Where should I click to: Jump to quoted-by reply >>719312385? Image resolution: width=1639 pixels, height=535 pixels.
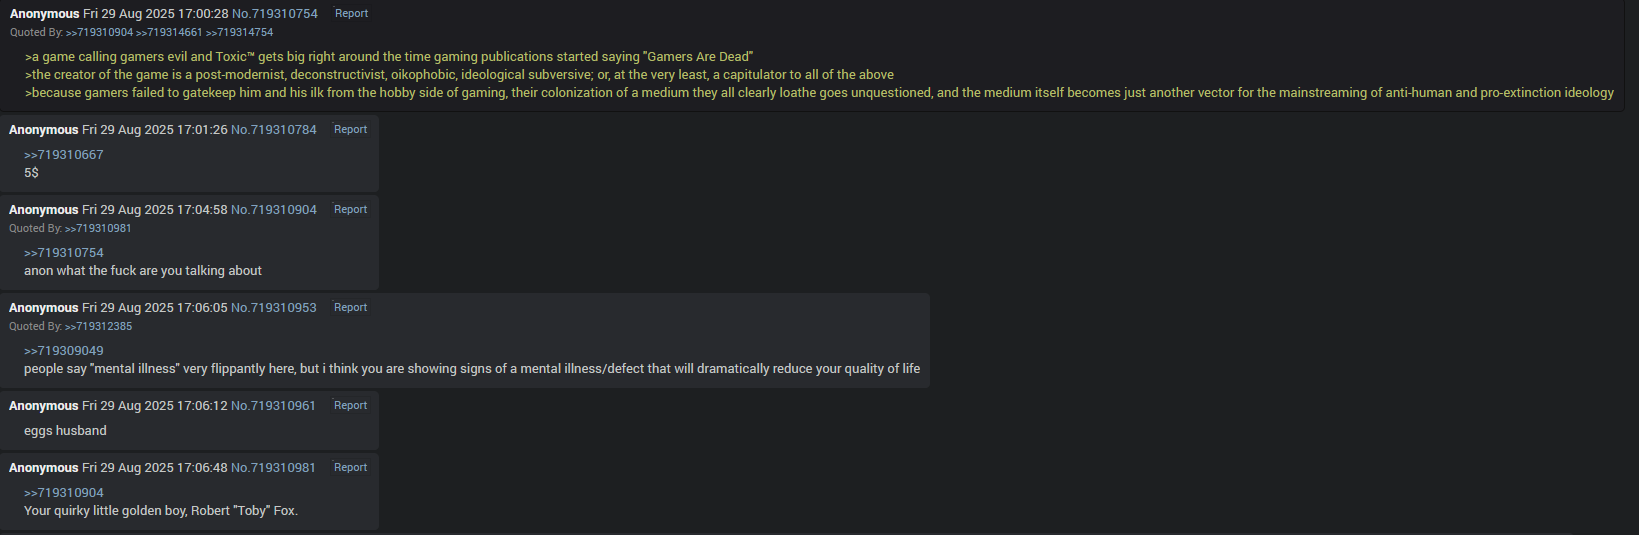click(98, 327)
